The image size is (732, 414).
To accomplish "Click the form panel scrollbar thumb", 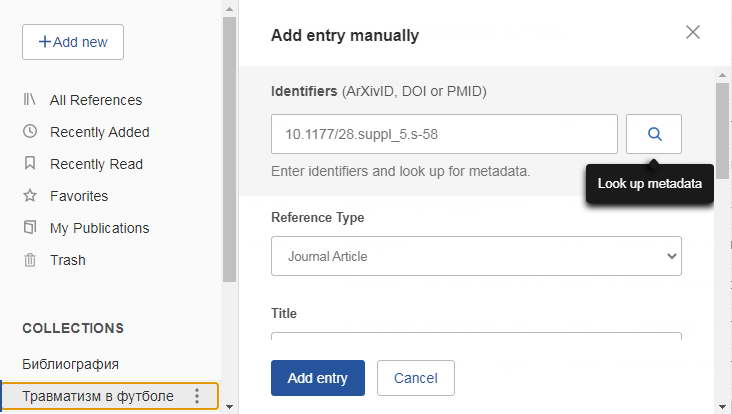I will point(722,130).
